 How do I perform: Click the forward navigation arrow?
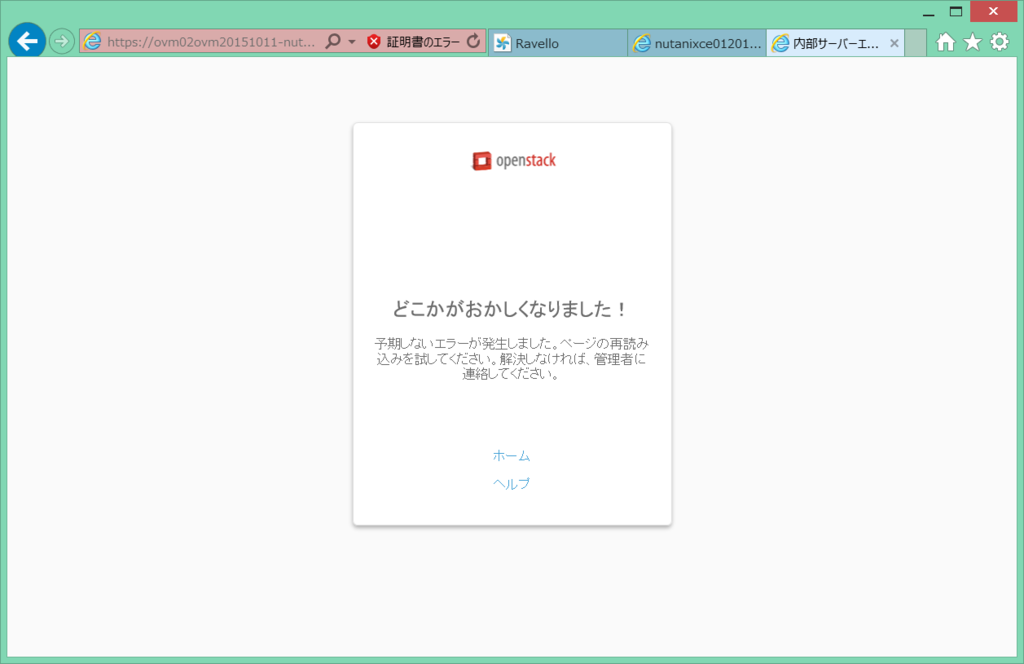coord(61,42)
